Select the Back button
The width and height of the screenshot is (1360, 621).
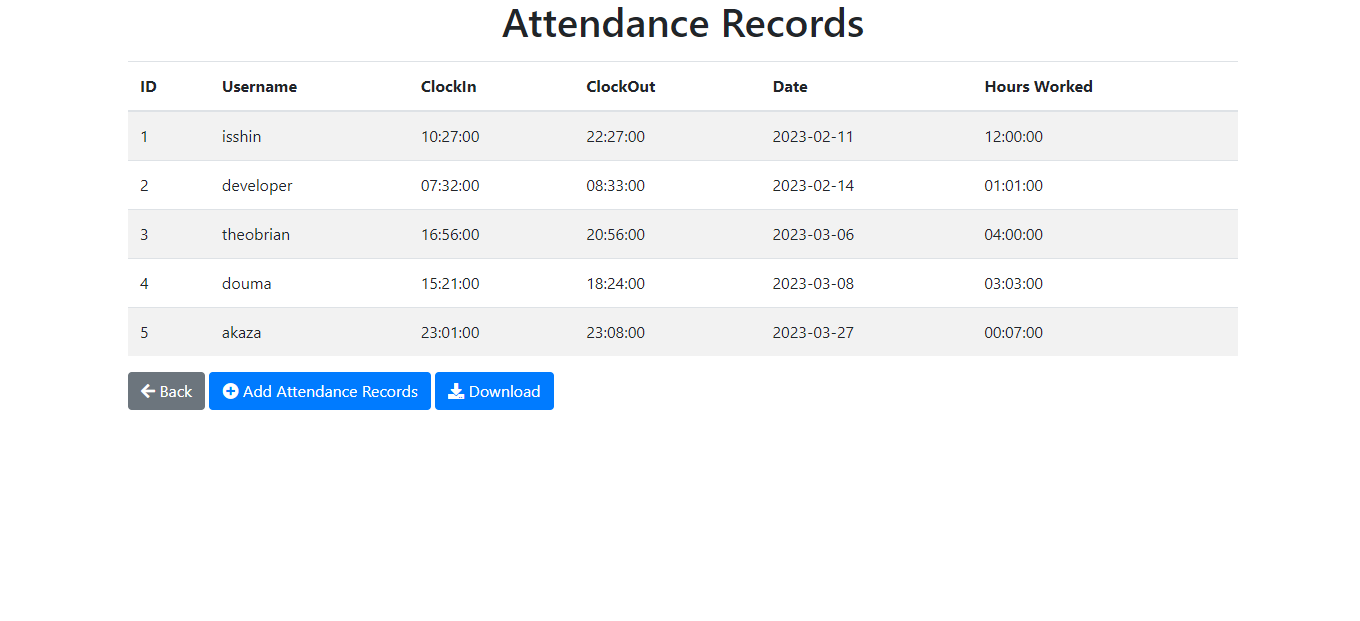pos(166,391)
